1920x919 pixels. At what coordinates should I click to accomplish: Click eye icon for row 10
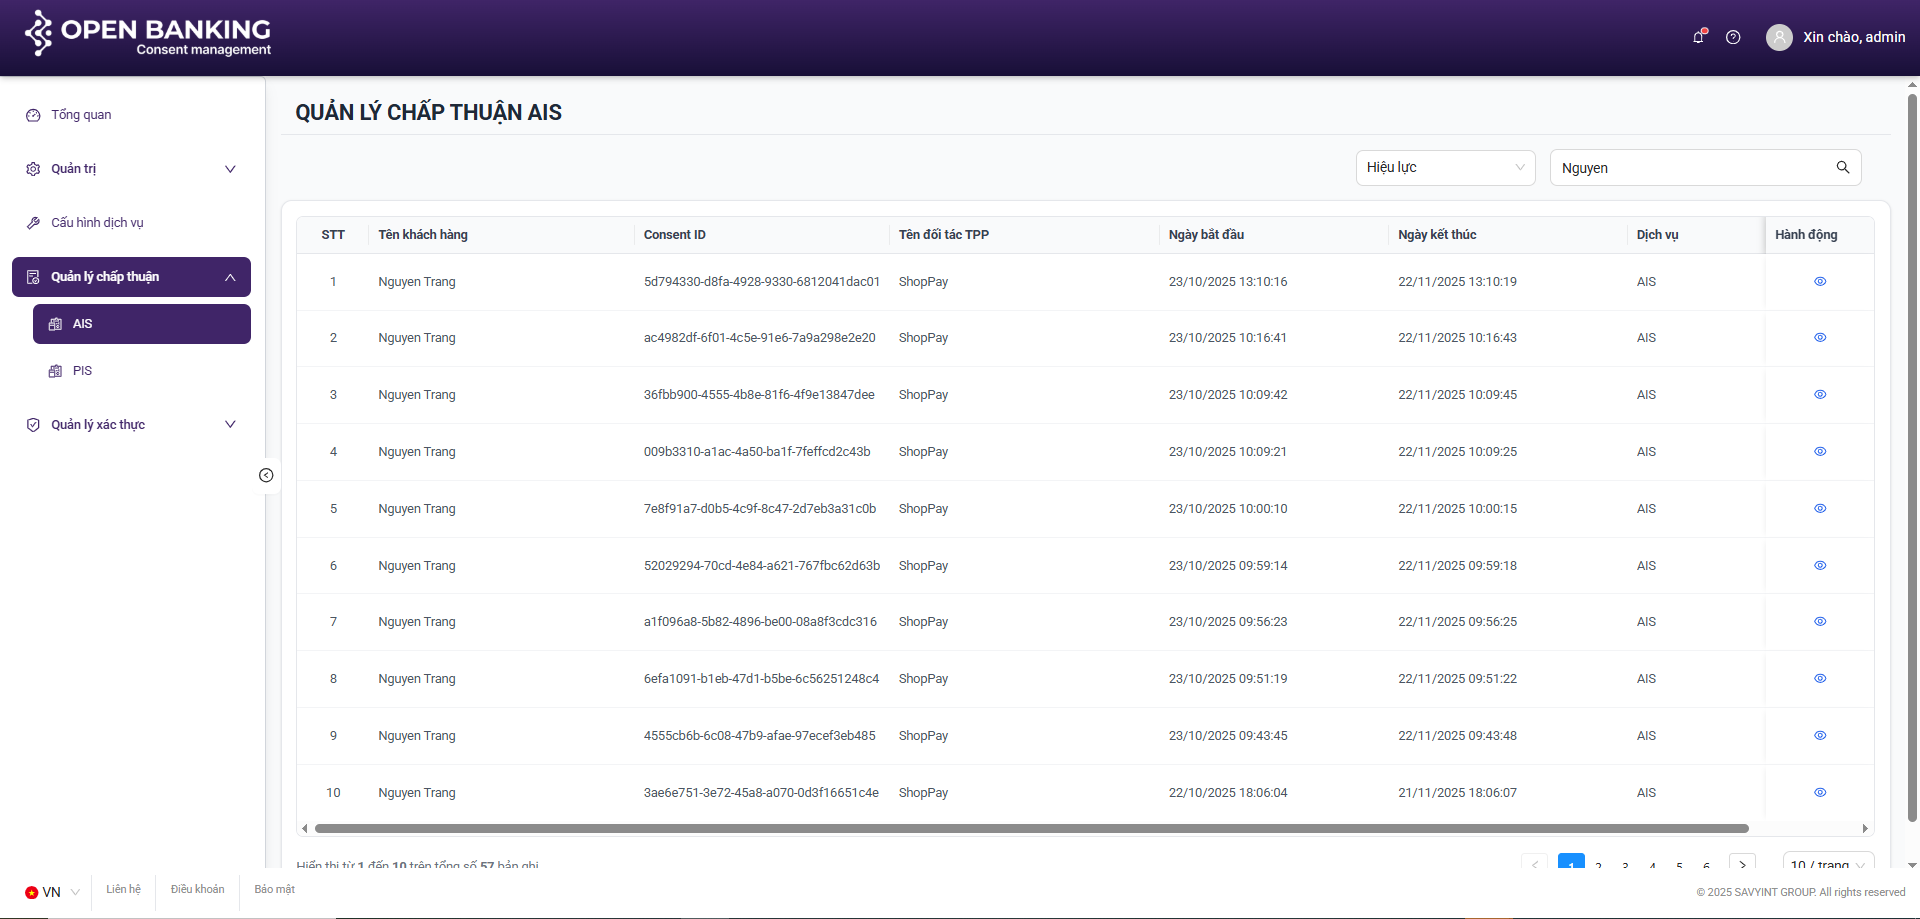pyautogui.click(x=1819, y=793)
